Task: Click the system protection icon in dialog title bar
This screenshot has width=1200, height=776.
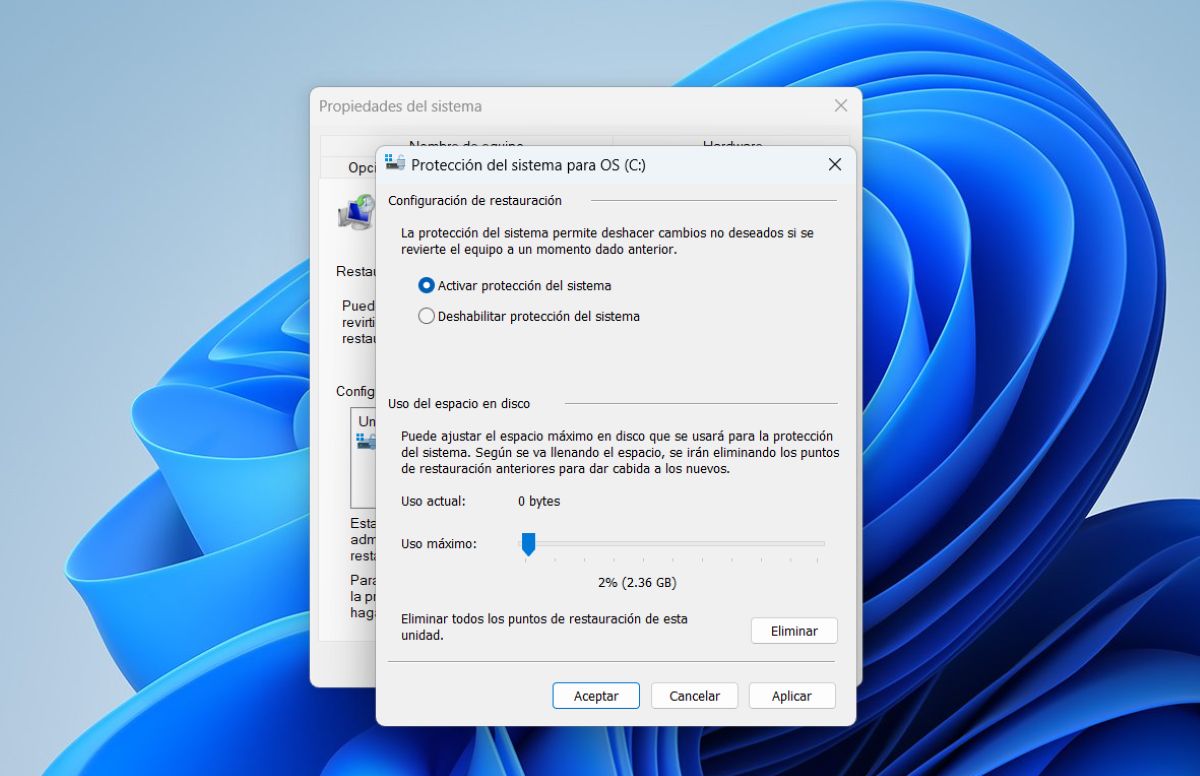Action: (394, 164)
